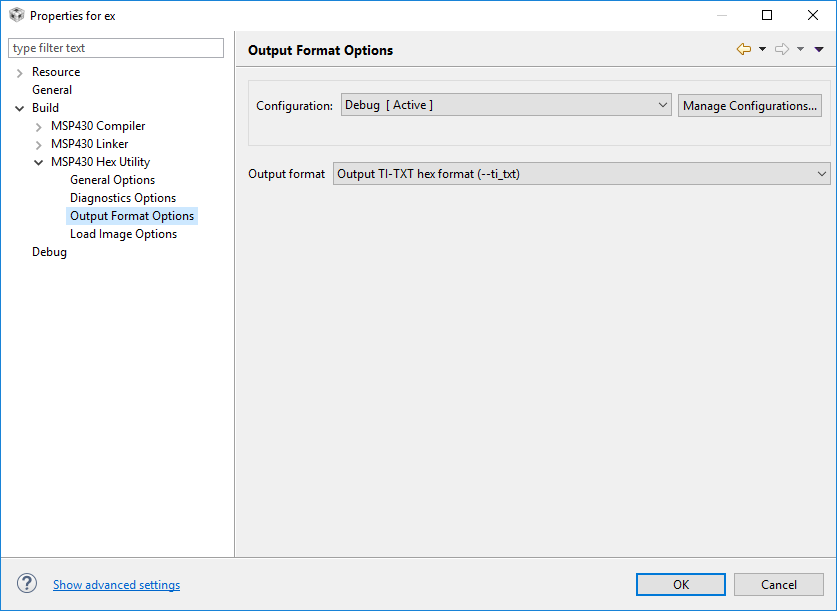
Task: Open the Output format dropdown
Action: click(x=581, y=174)
